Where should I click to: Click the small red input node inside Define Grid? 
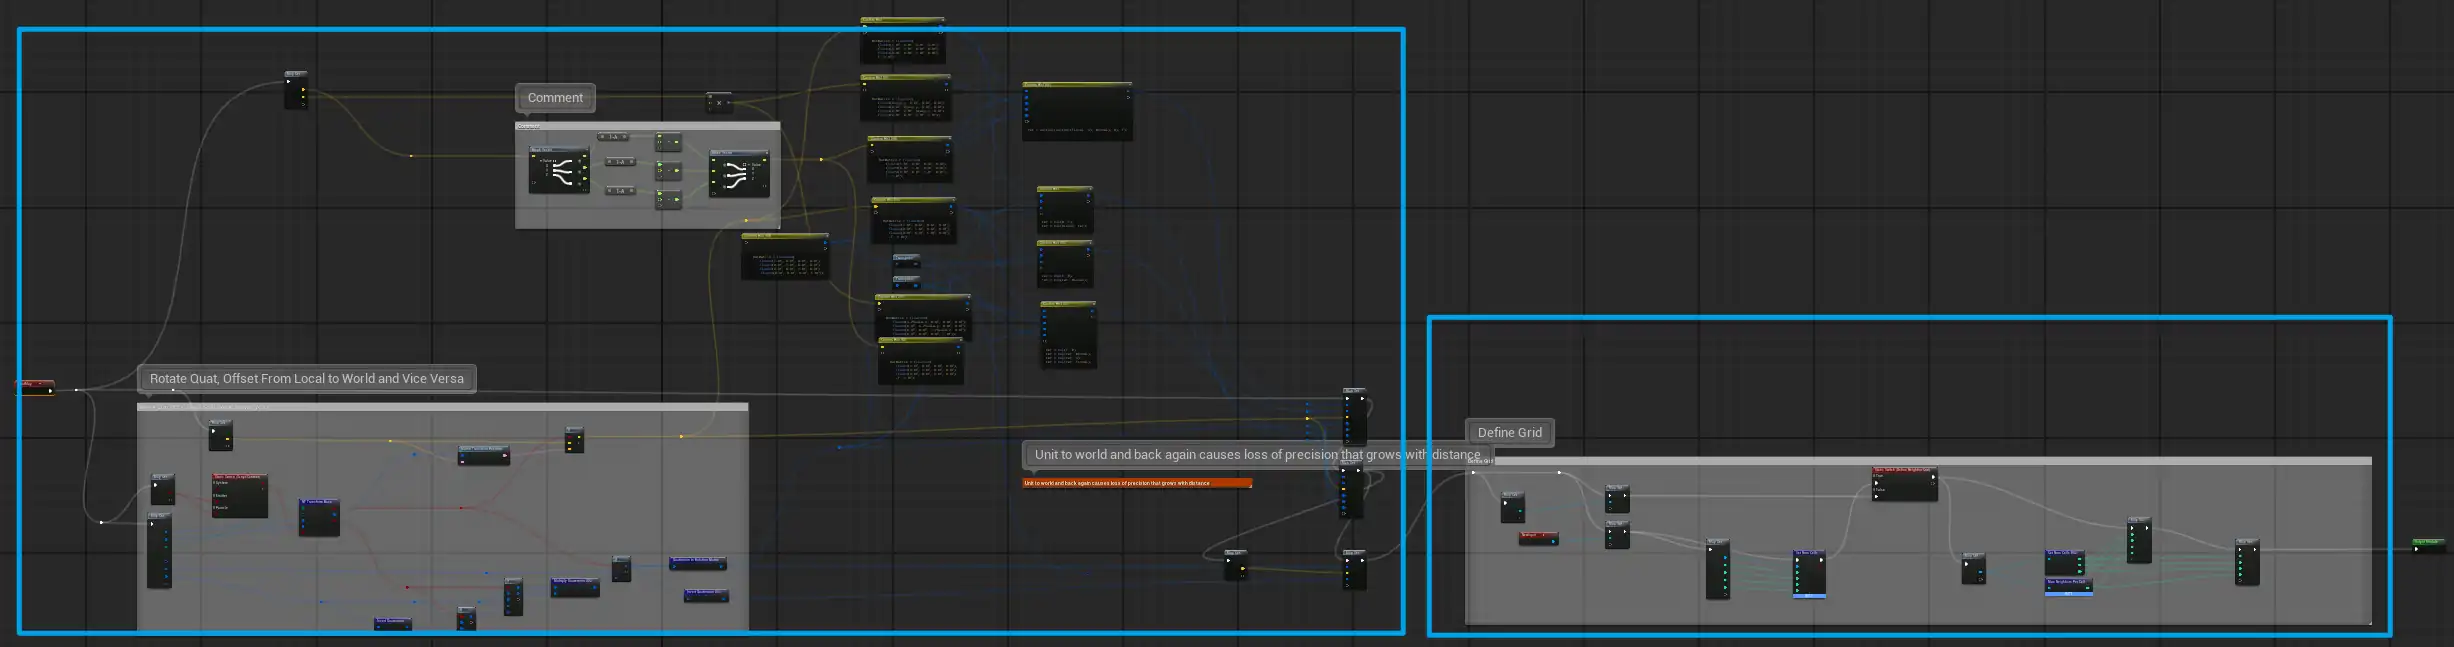(1538, 538)
